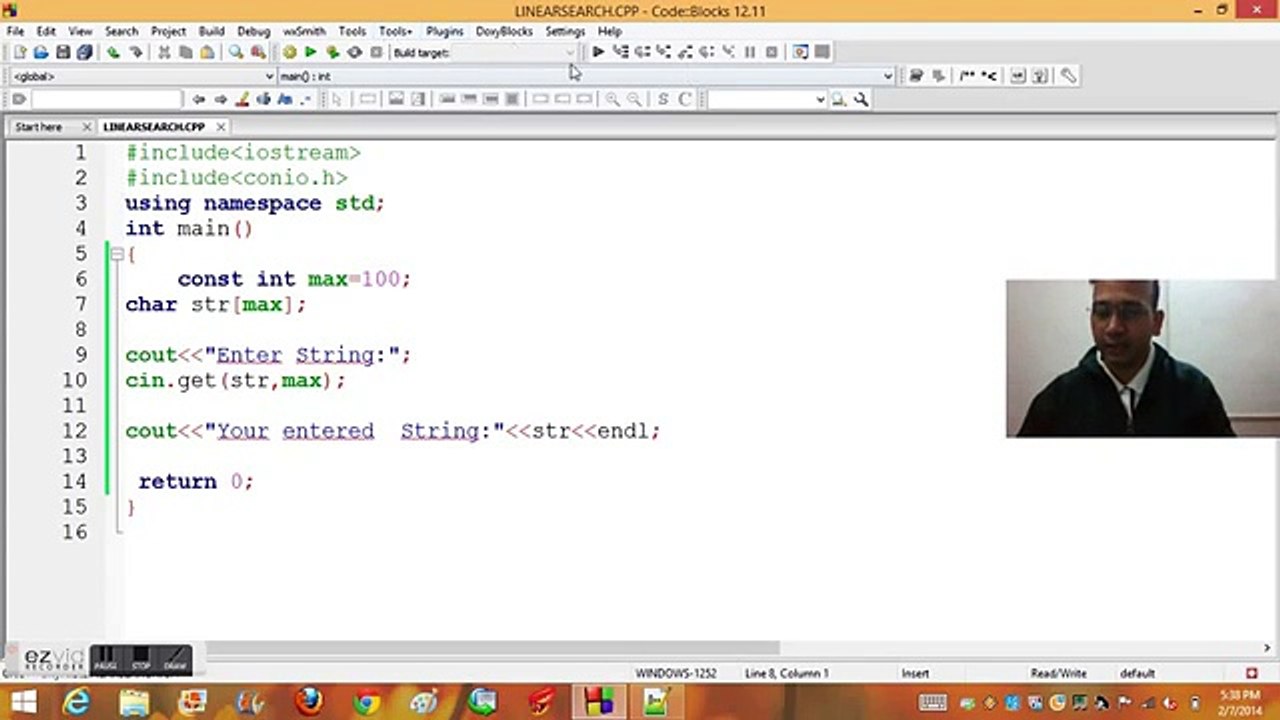Viewport: 1280px width, 720px height.
Task: Toggle match case Aa option
Action: [x=285, y=99]
